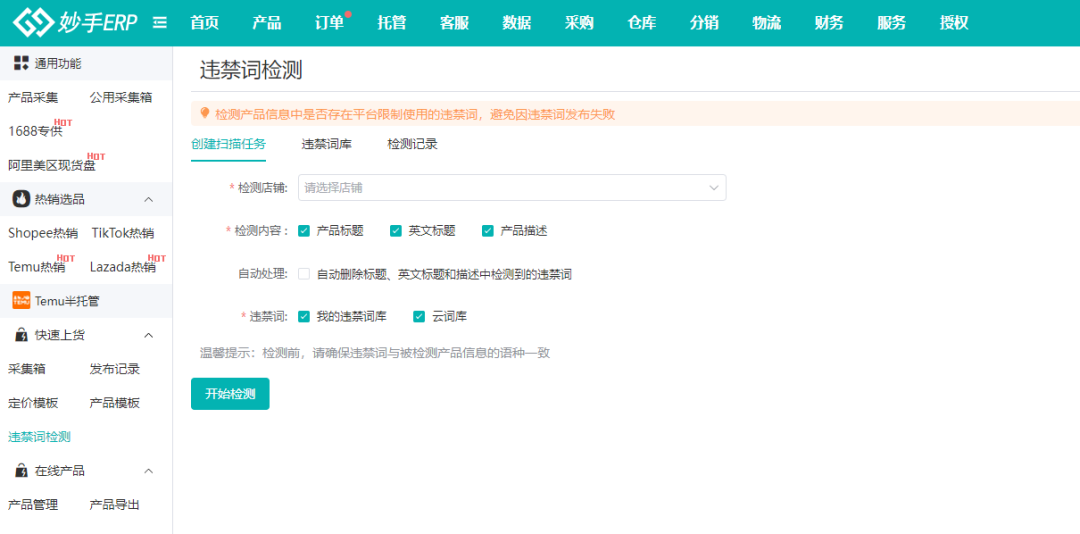Open 1688专供 sidebar link
The width and height of the screenshot is (1080, 534).
(x=36, y=131)
